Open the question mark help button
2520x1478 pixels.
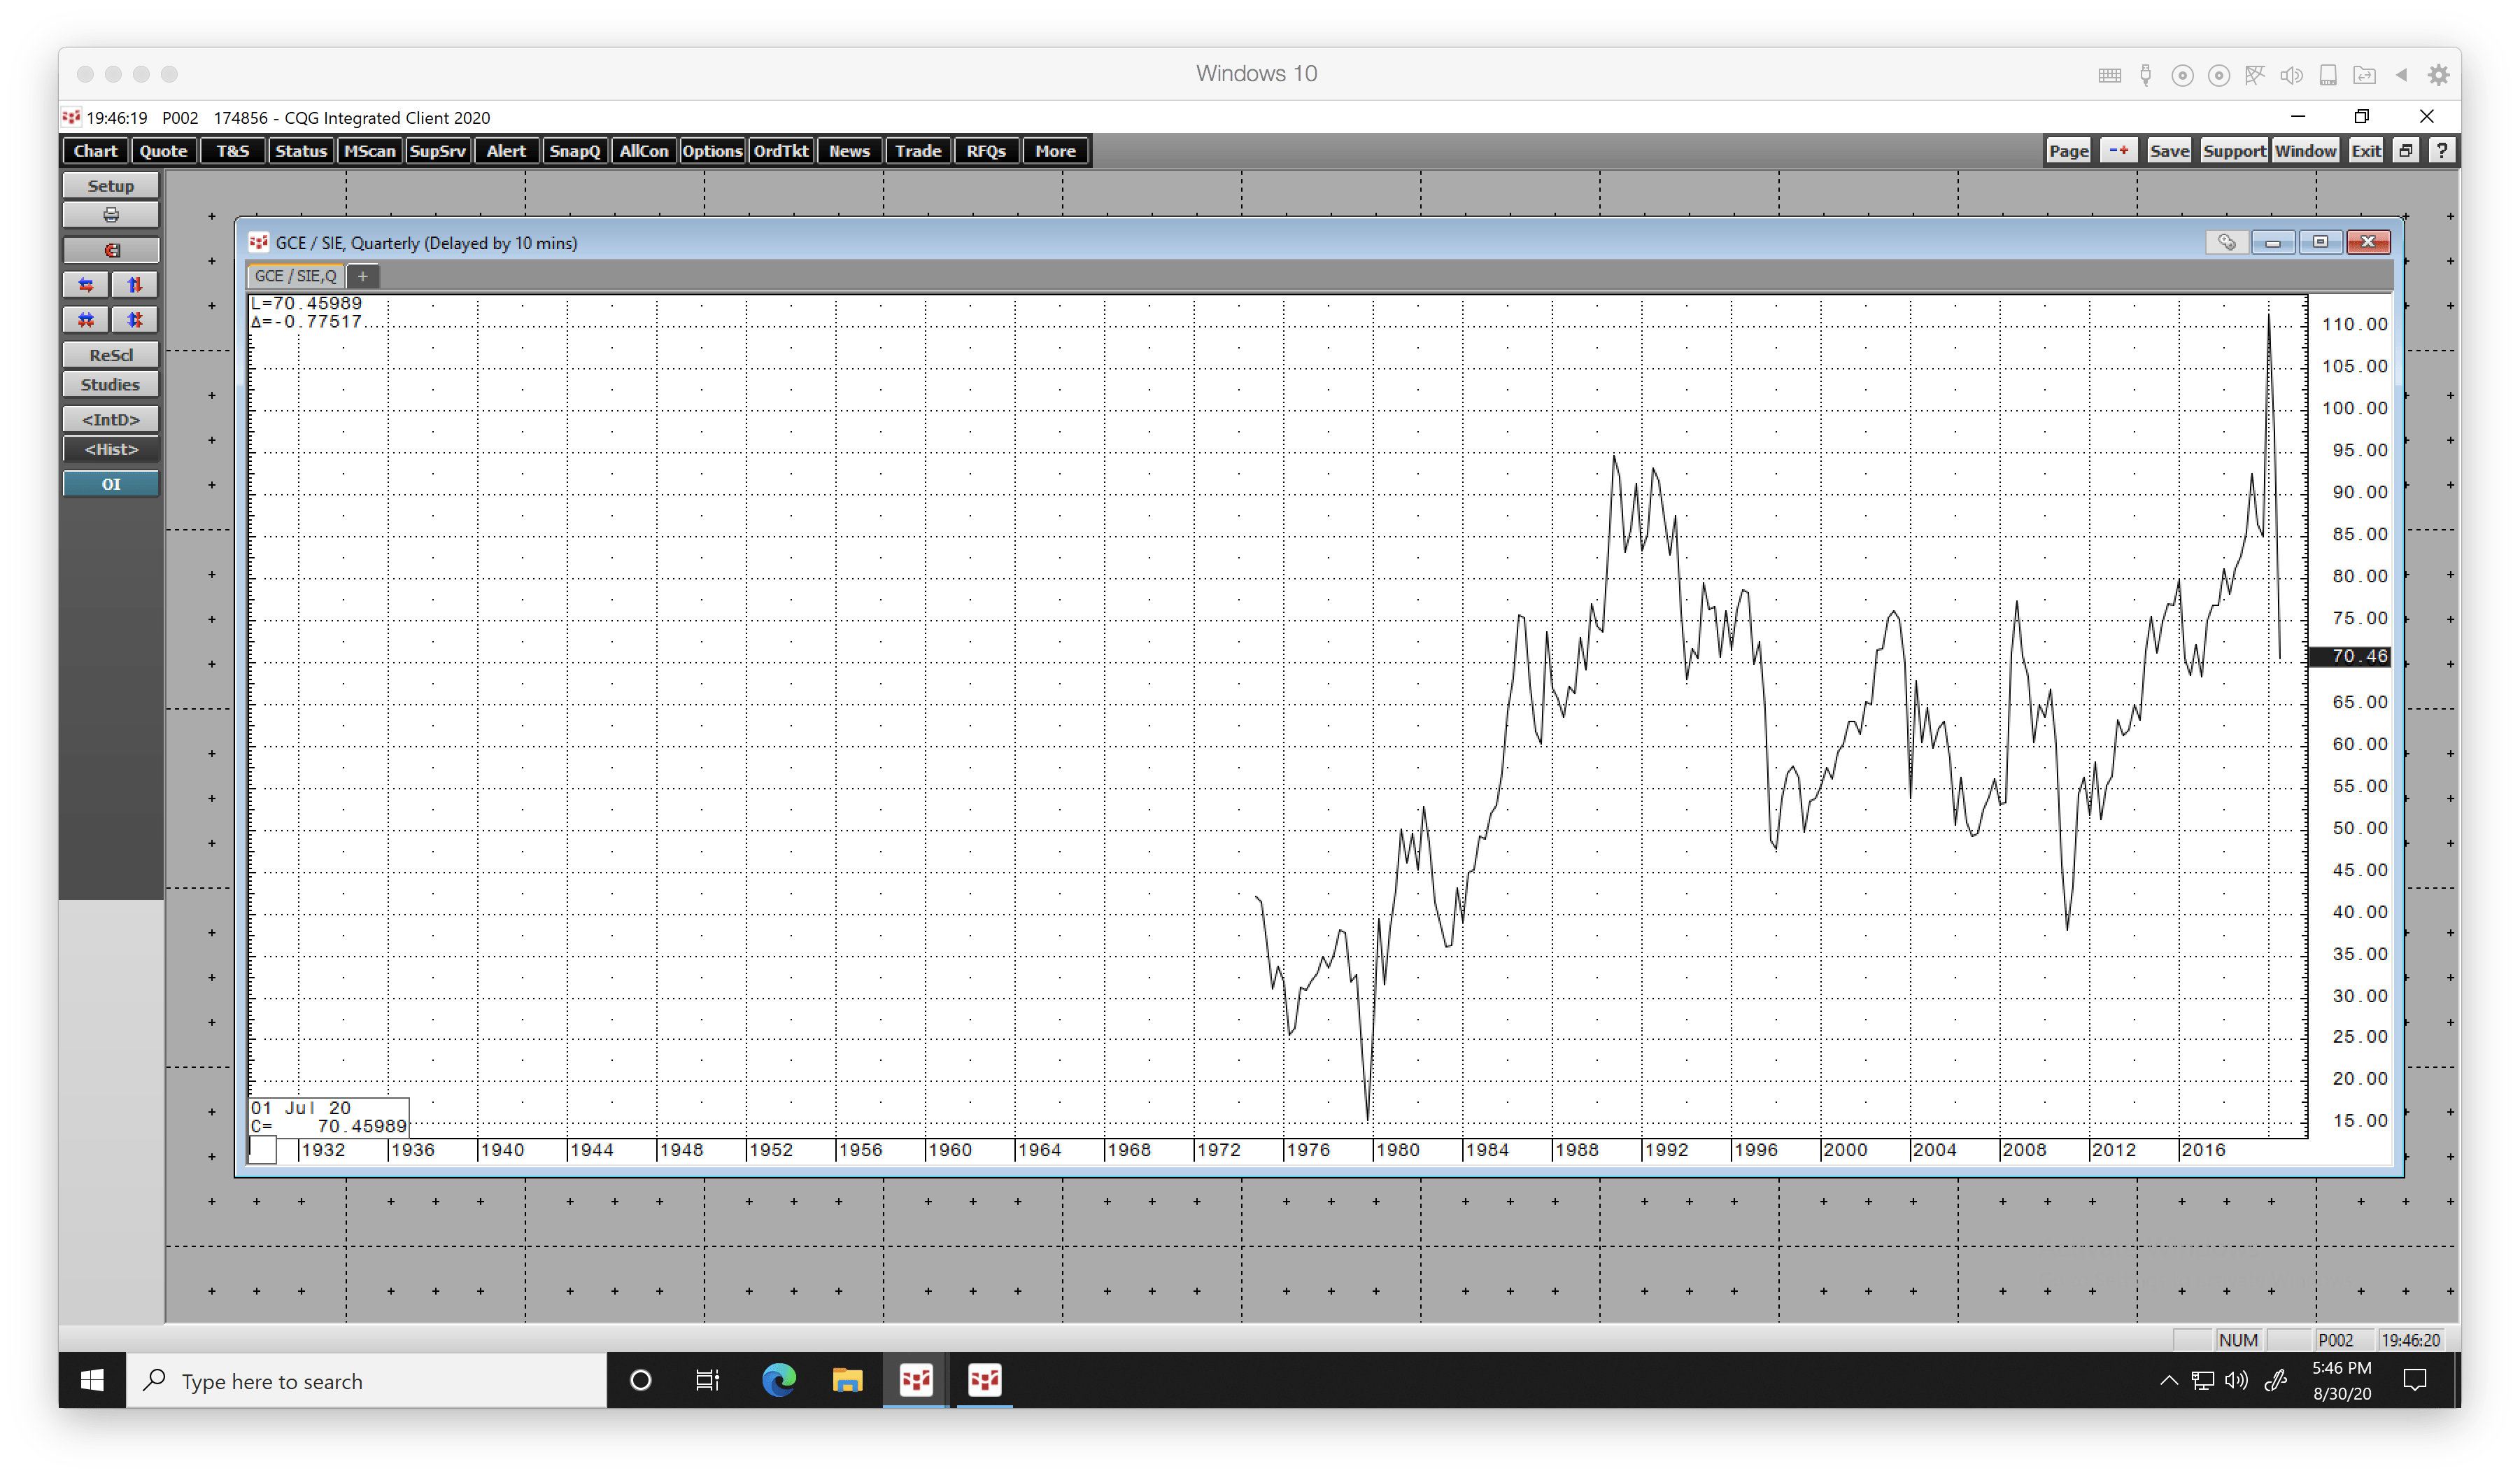coord(2441,151)
